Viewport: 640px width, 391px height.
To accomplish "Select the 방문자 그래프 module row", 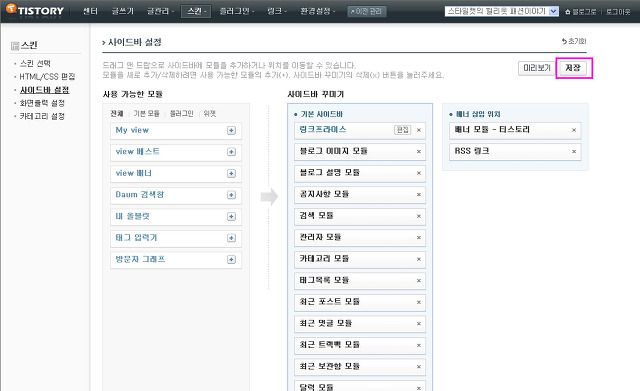I will click(176, 260).
